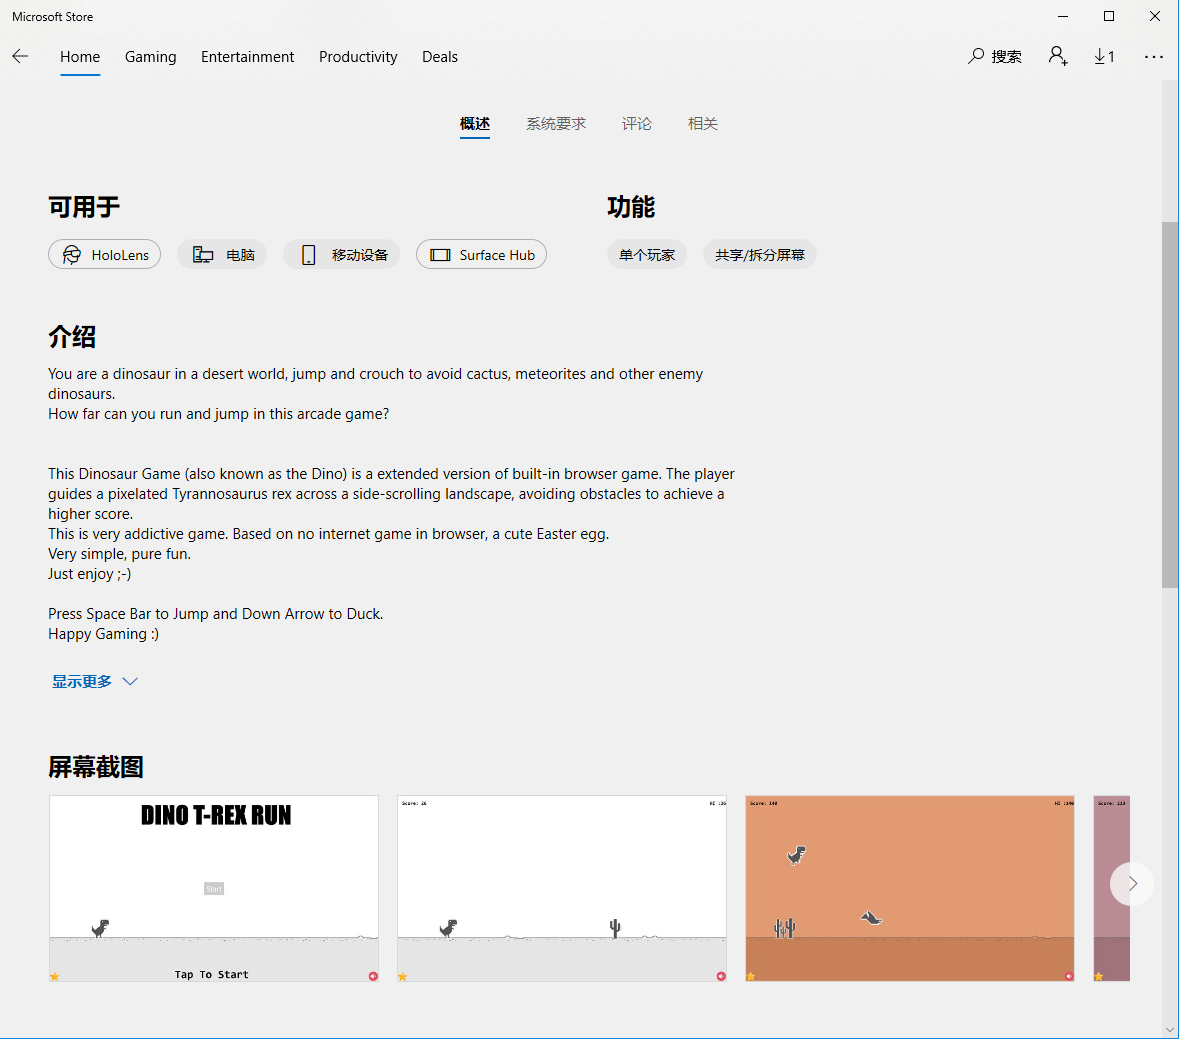Expand description with 显示更多
The image size is (1179, 1039).
pyautogui.click(x=95, y=681)
